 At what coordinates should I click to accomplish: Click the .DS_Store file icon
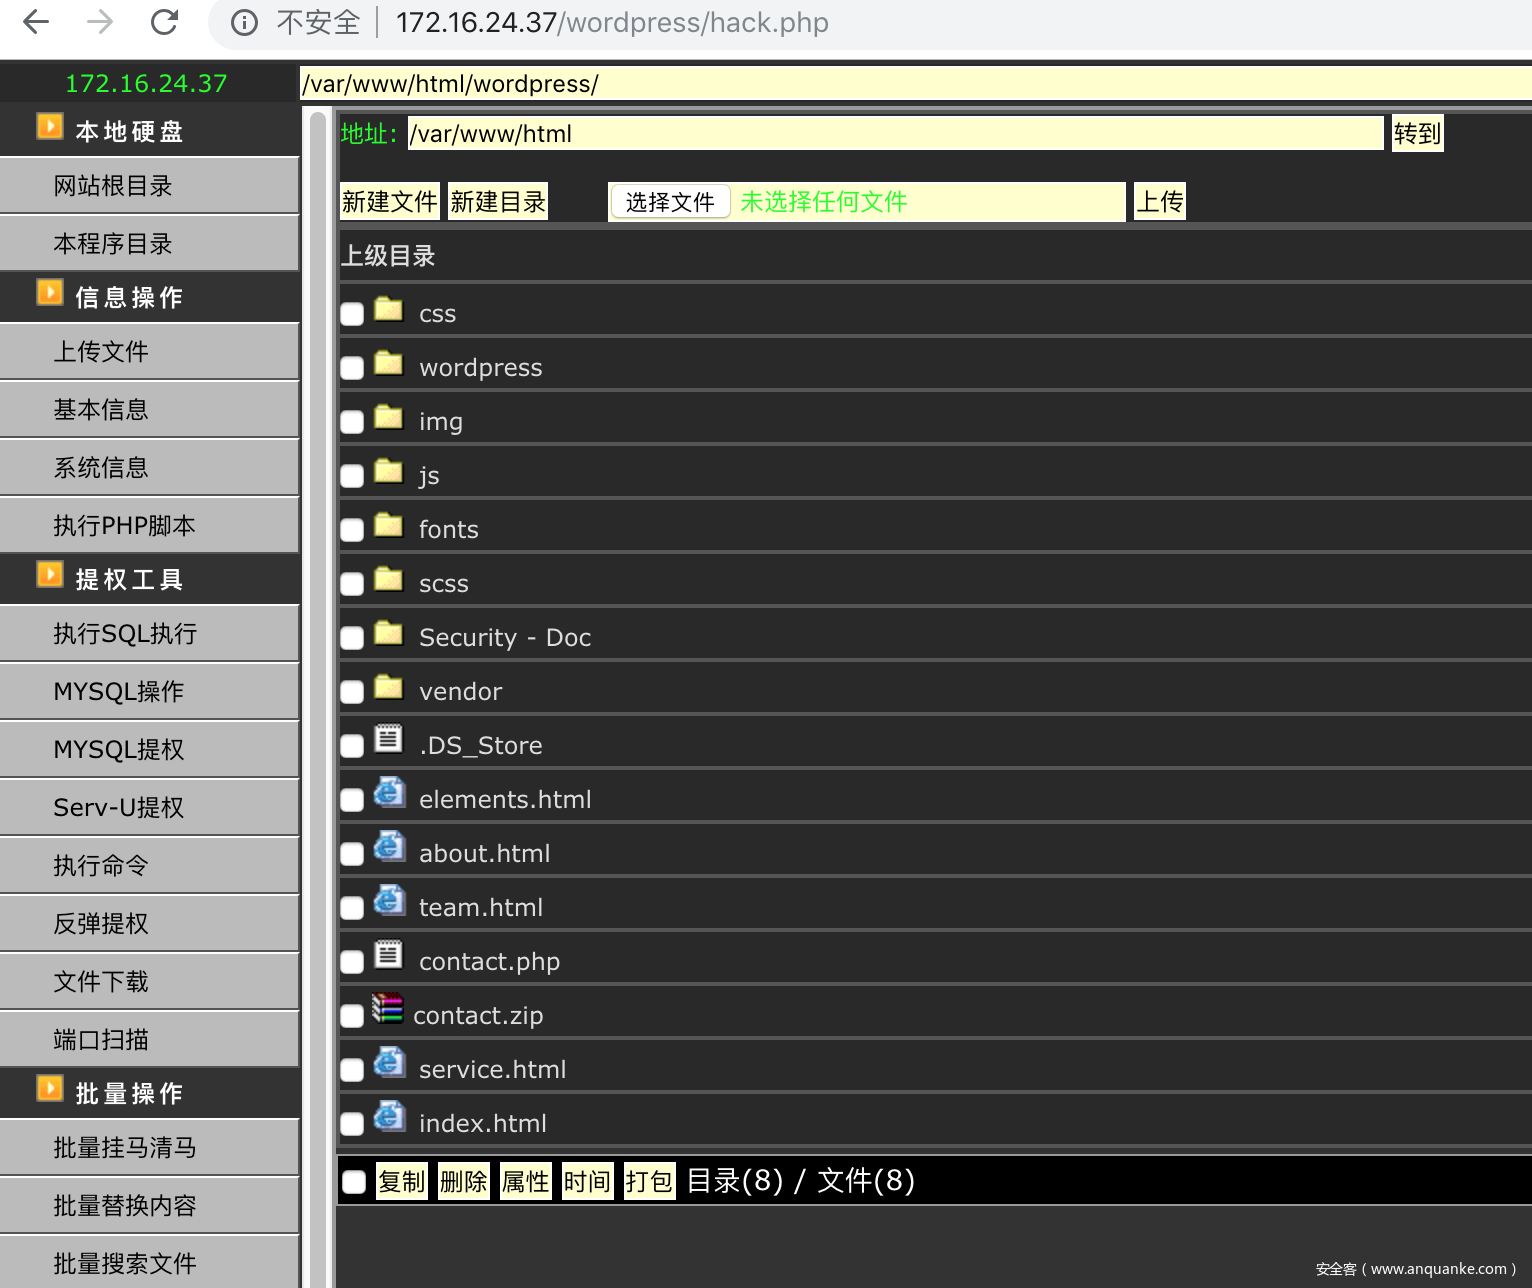(388, 739)
